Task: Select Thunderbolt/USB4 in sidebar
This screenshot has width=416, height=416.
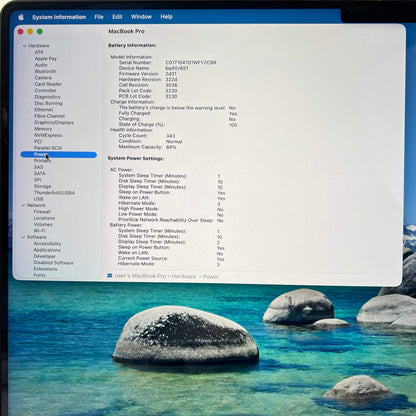Action: point(54,193)
